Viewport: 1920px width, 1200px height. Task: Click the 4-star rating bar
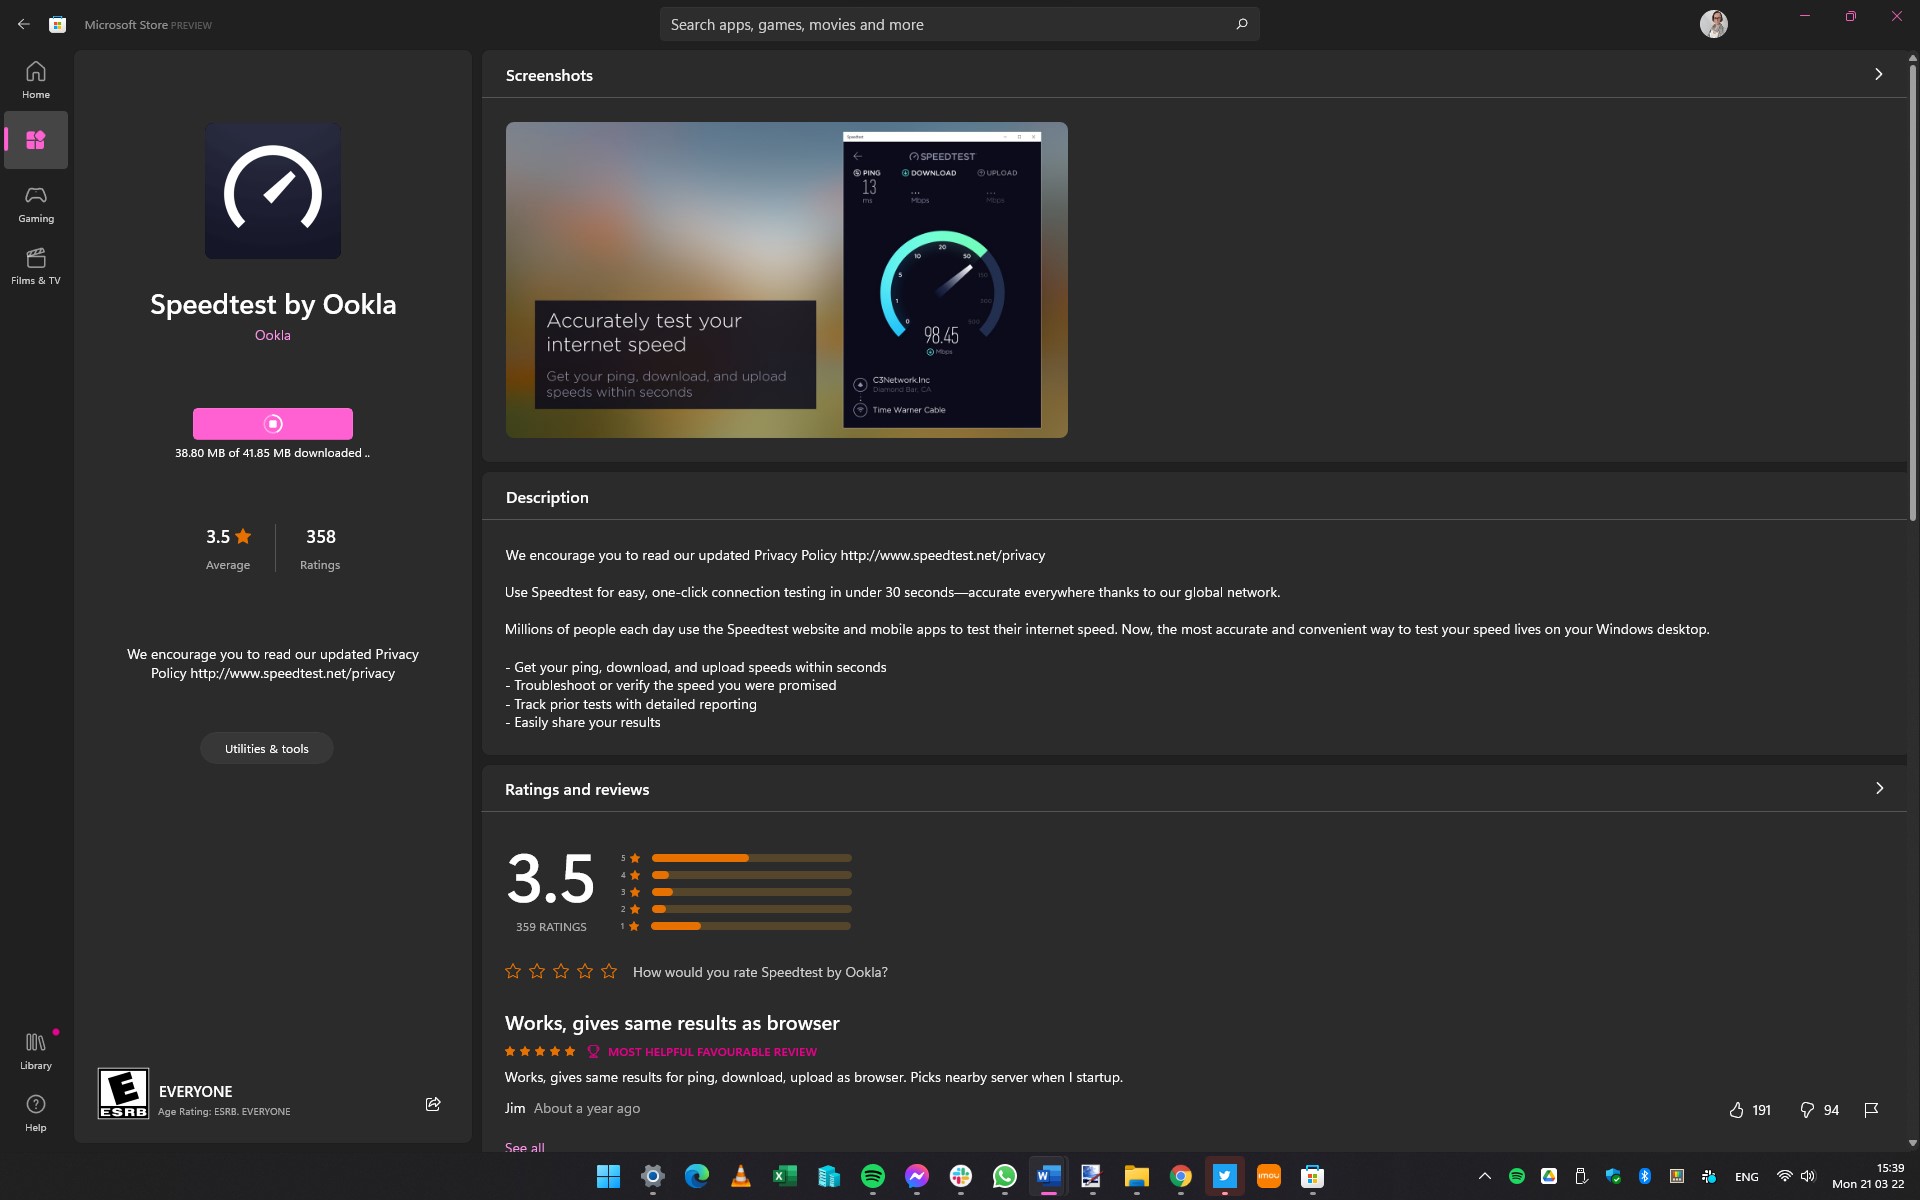coord(751,875)
